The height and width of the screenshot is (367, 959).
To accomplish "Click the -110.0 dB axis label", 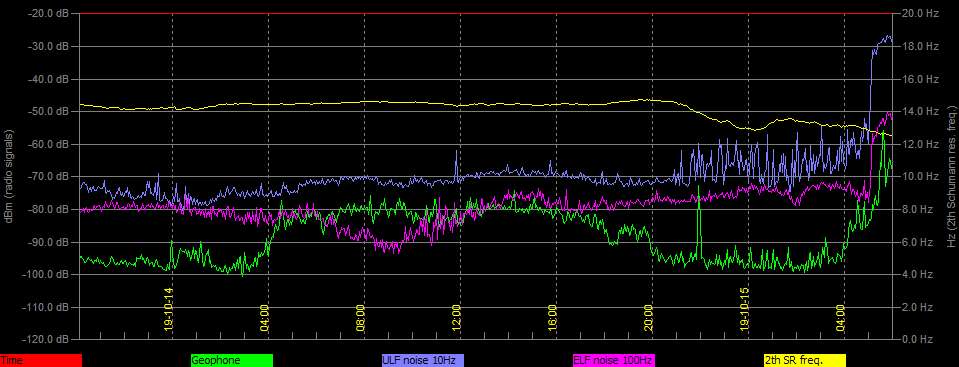I will click(46, 307).
